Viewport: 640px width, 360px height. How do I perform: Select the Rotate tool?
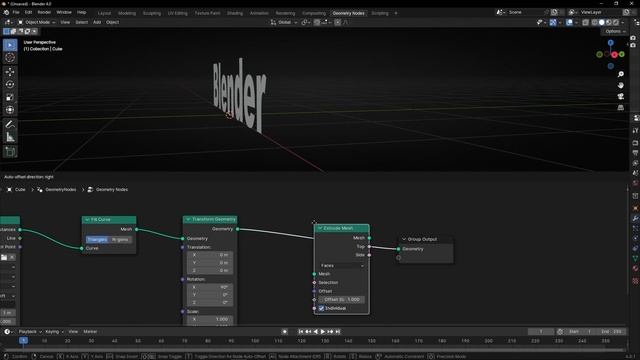tap(10, 84)
